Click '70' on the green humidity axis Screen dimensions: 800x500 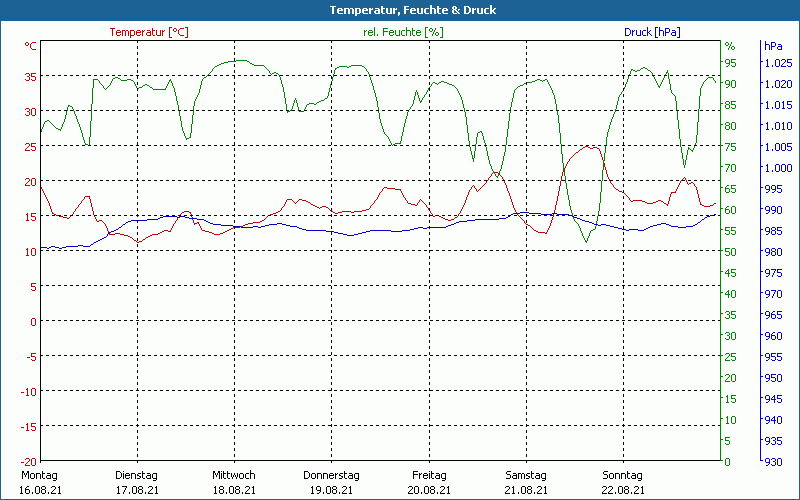pos(731,168)
